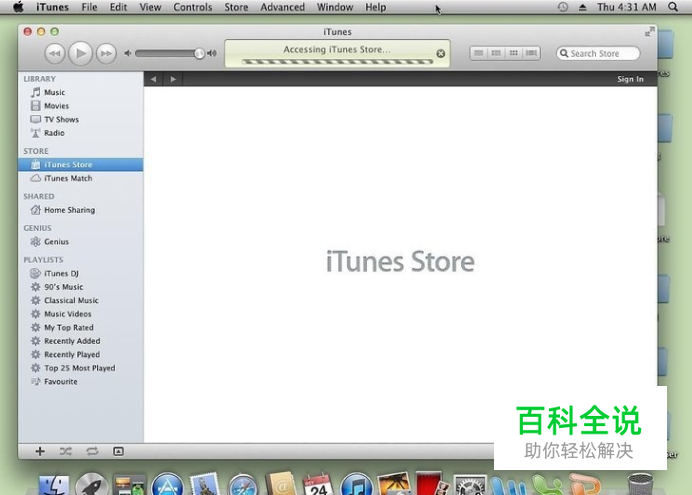Open iTunes icon in the Dock
This screenshot has height=495, width=692.
pos(357,484)
